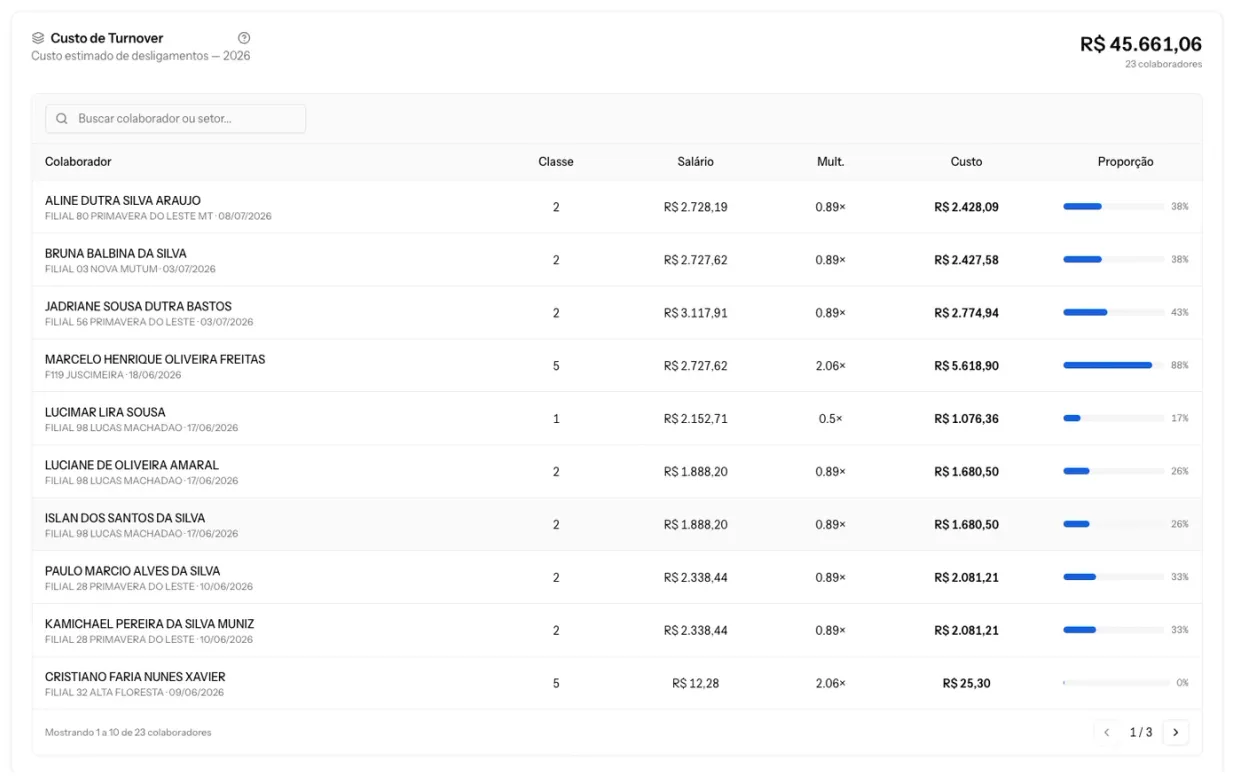Sort by the Colaborador column header
The height and width of the screenshot is (776, 1240).
tap(78, 162)
